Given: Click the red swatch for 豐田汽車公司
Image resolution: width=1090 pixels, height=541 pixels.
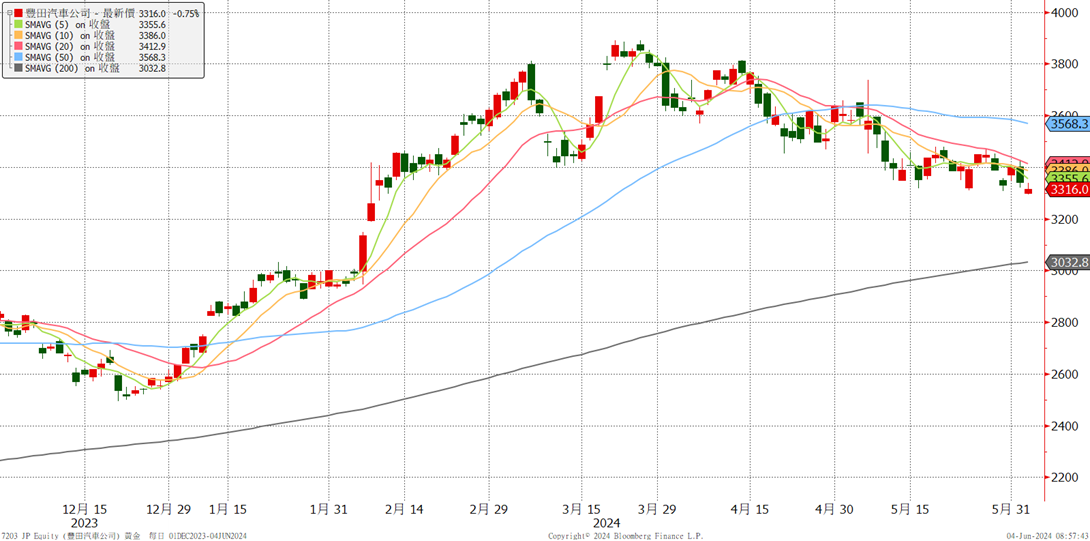Looking at the screenshot, I should (x=18, y=13).
